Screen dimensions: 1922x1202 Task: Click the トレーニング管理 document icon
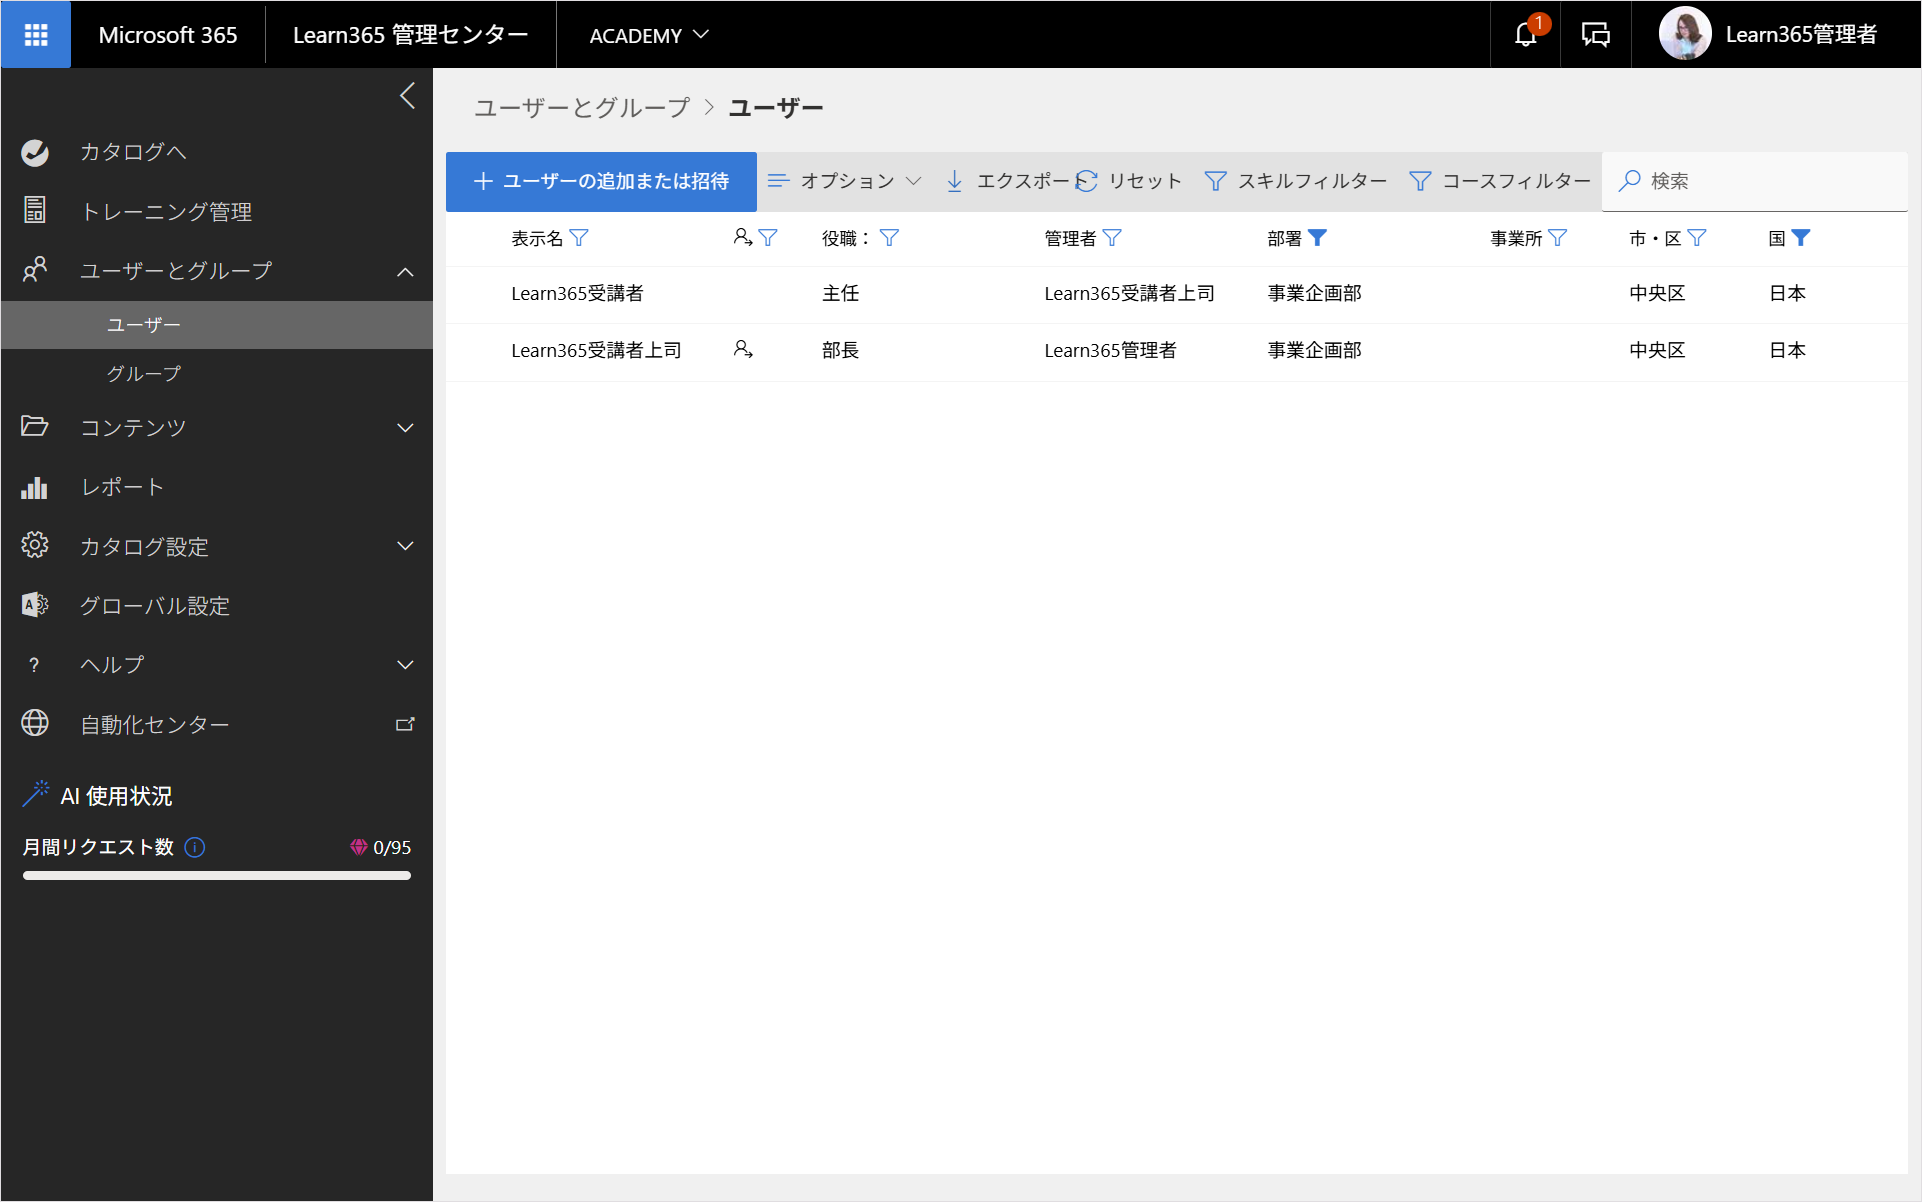tap(35, 210)
